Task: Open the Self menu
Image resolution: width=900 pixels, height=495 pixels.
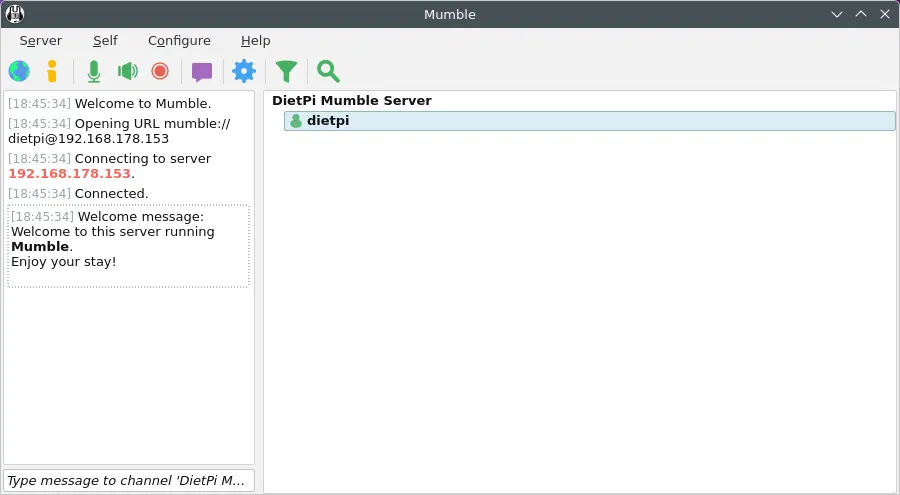Action: click(105, 41)
